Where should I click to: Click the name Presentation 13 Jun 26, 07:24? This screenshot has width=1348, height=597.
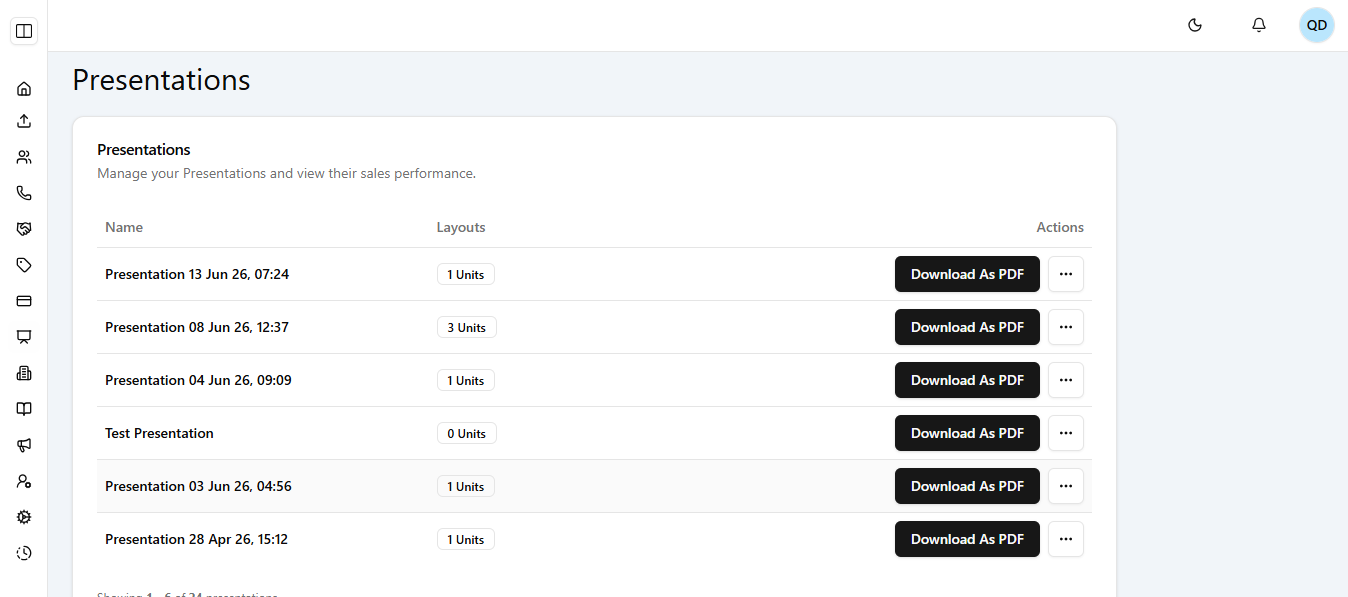click(x=197, y=274)
